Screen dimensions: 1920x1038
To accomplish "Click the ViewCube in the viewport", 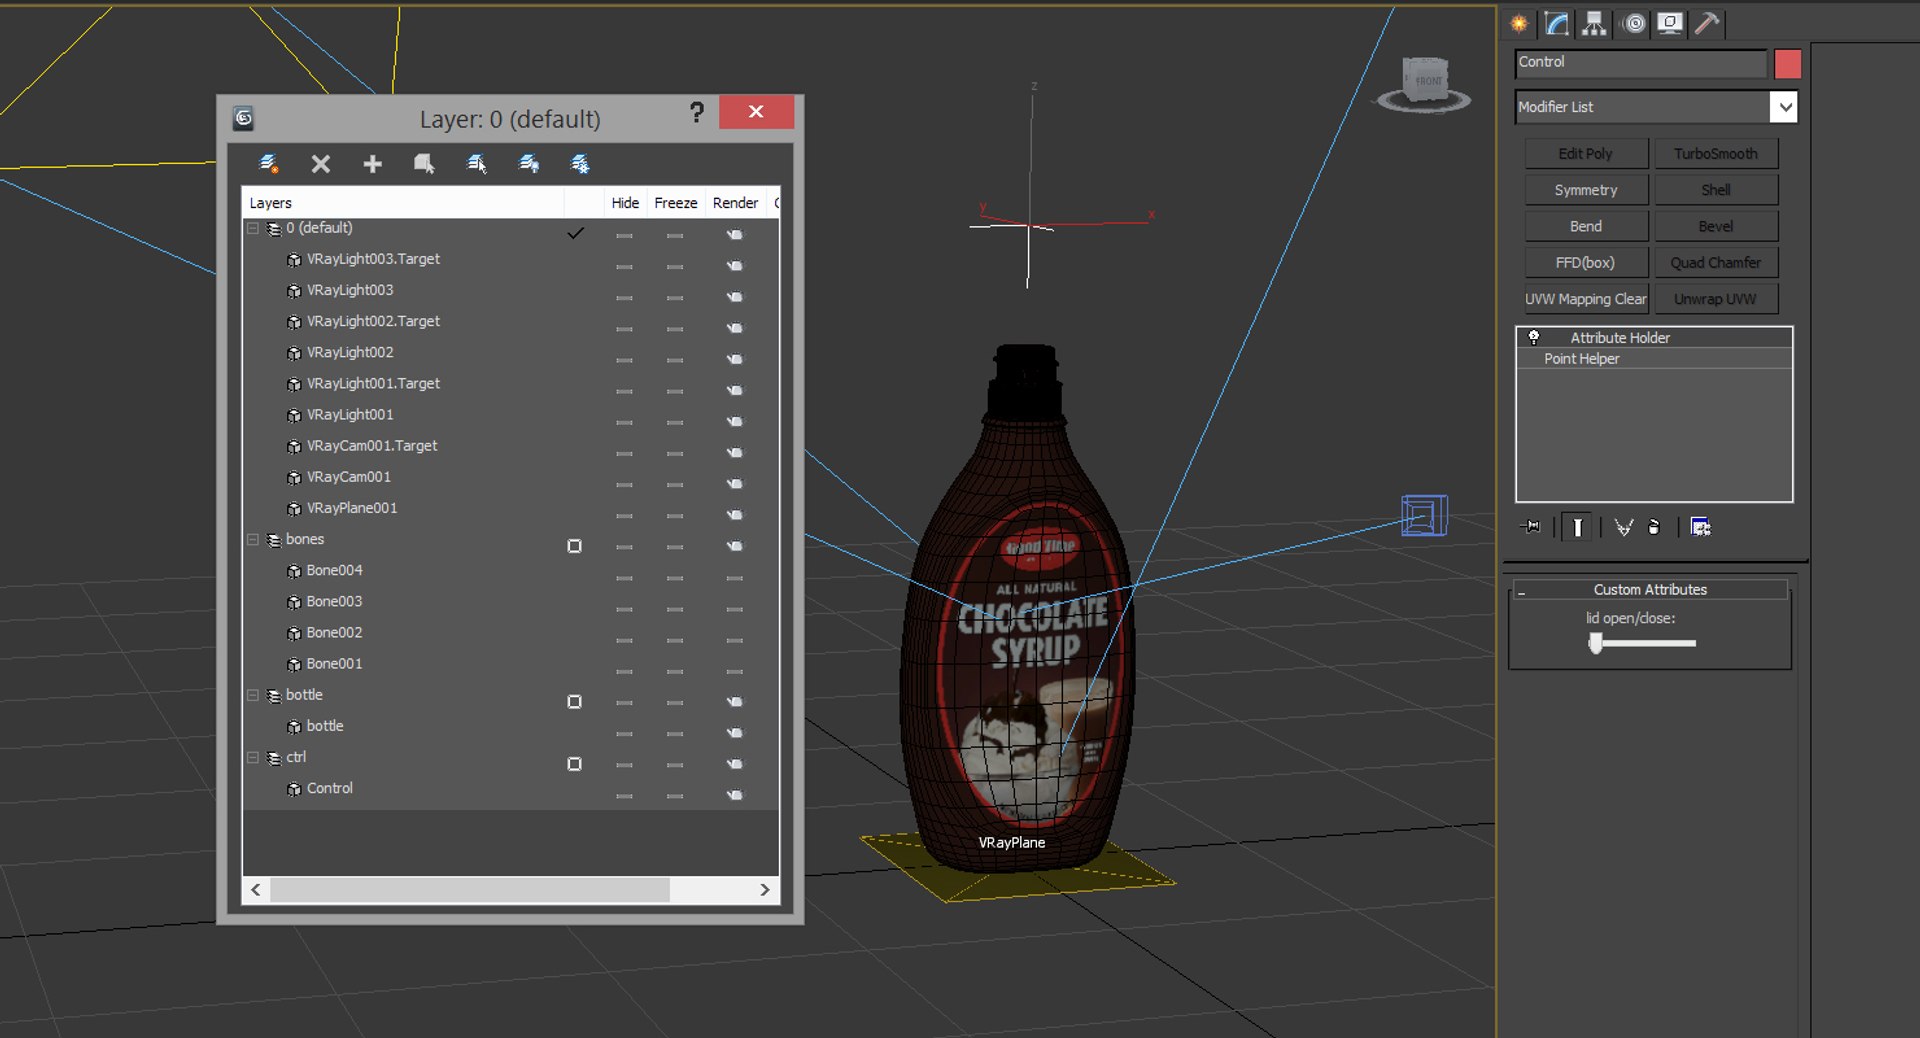I will click(x=1425, y=83).
